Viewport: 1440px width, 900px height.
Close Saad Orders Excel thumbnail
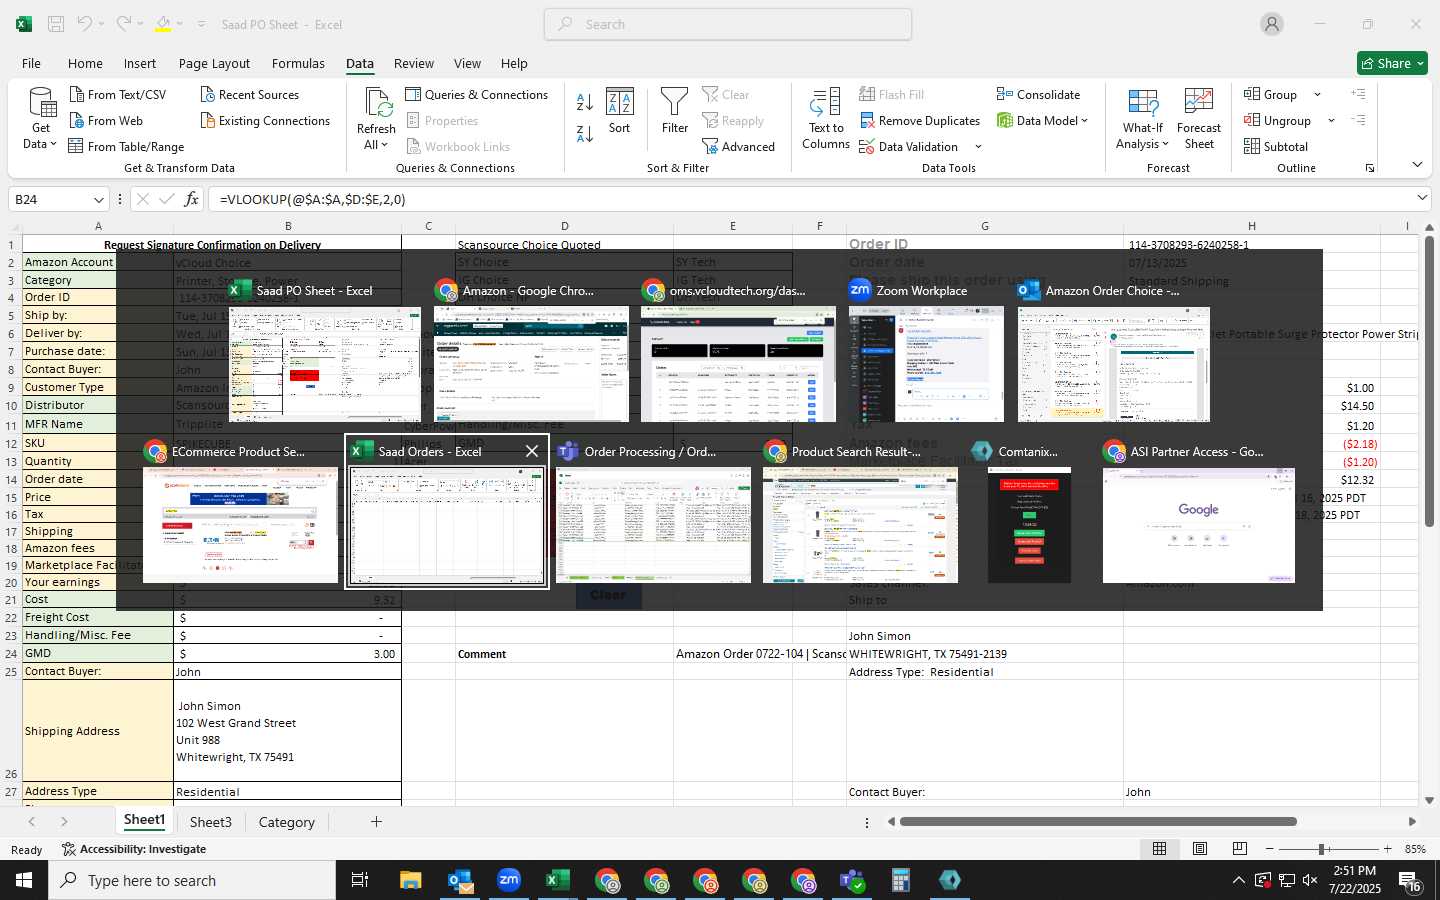532,451
